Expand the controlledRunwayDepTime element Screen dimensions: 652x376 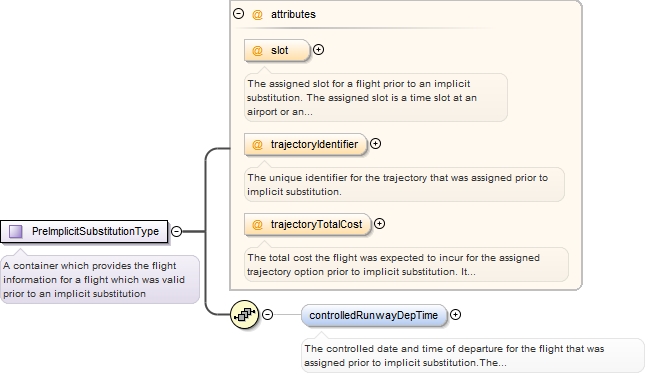click(x=455, y=314)
